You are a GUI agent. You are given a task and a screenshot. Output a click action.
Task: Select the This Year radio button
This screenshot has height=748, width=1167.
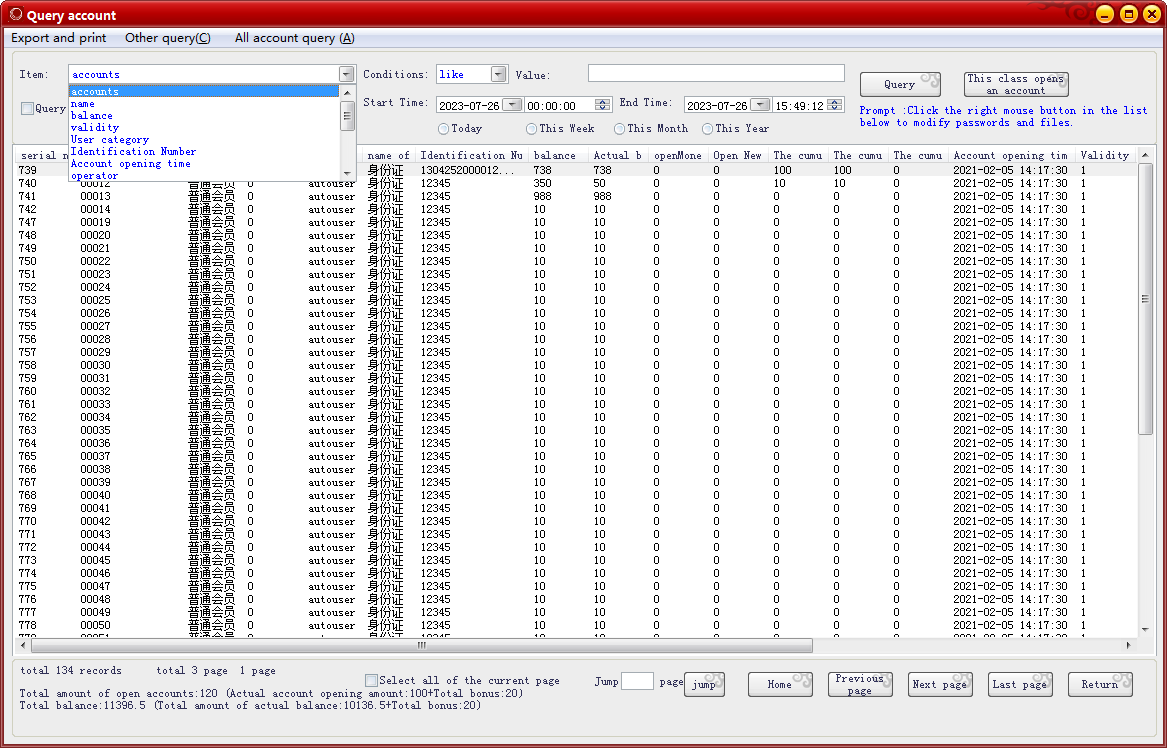tap(707, 129)
